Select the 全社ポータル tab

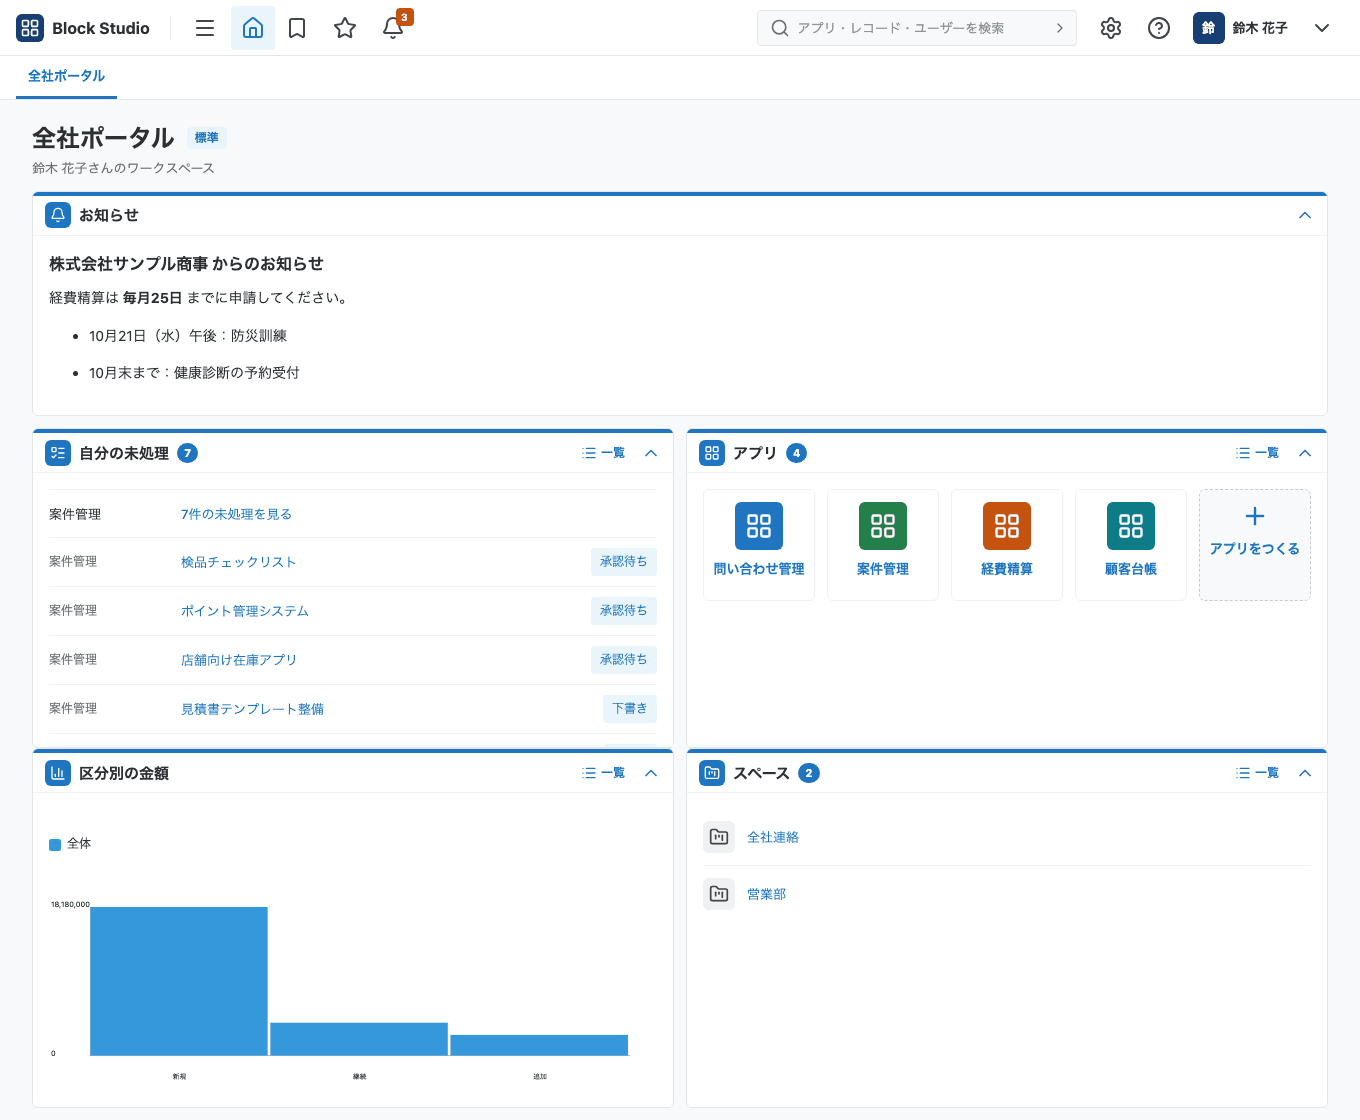66,76
